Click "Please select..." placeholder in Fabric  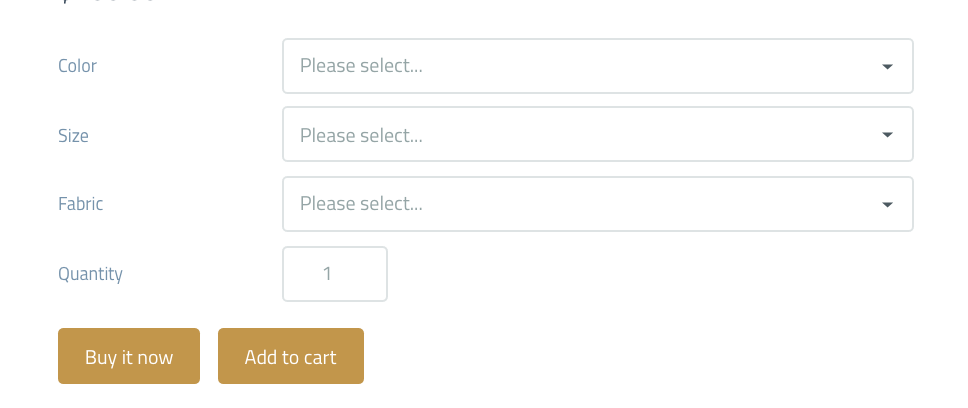pos(361,204)
